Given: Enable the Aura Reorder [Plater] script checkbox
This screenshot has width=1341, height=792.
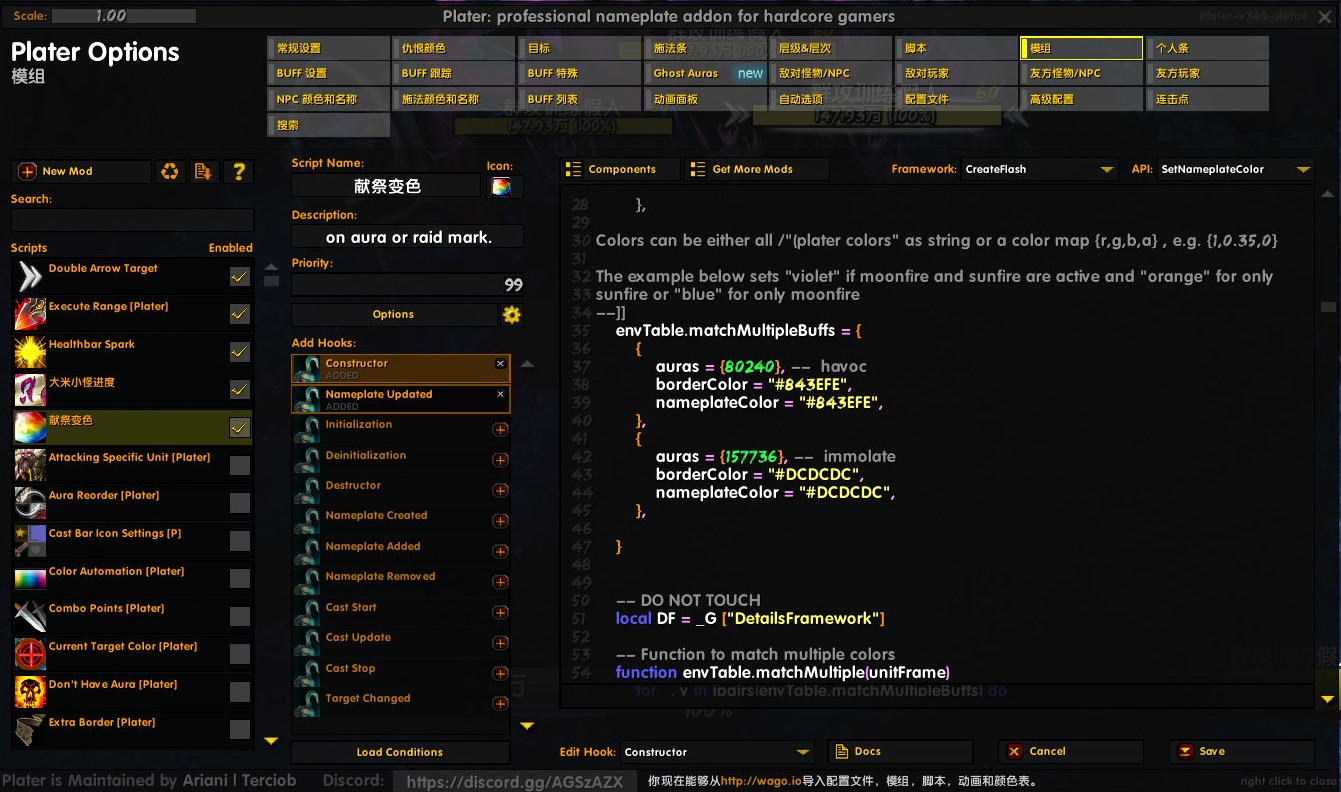Looking at the screenshot, I should [240, 503].
